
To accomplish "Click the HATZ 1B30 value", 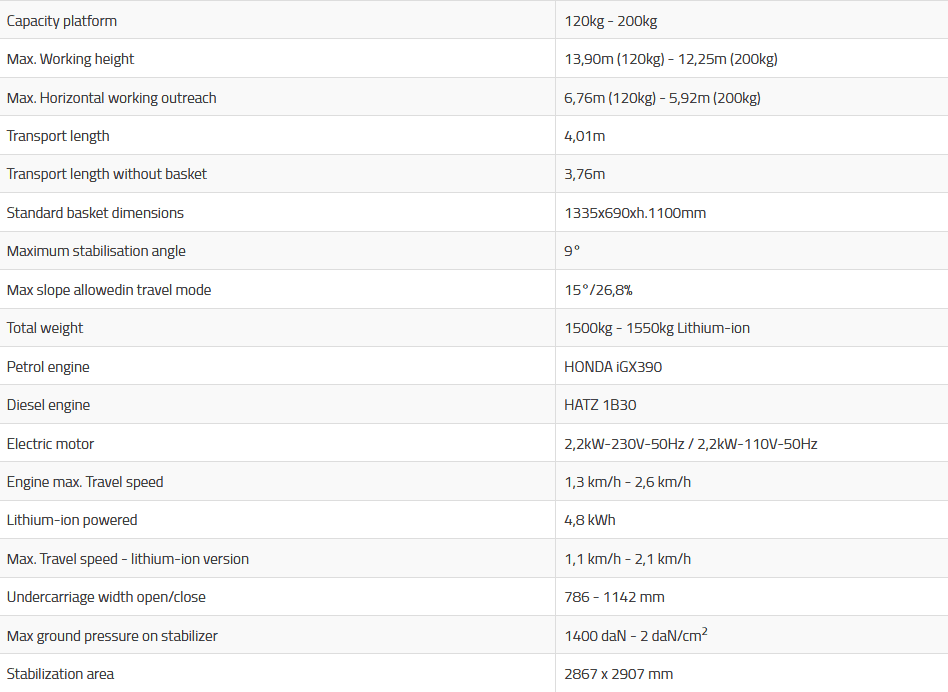I will [x=600, y=405].
